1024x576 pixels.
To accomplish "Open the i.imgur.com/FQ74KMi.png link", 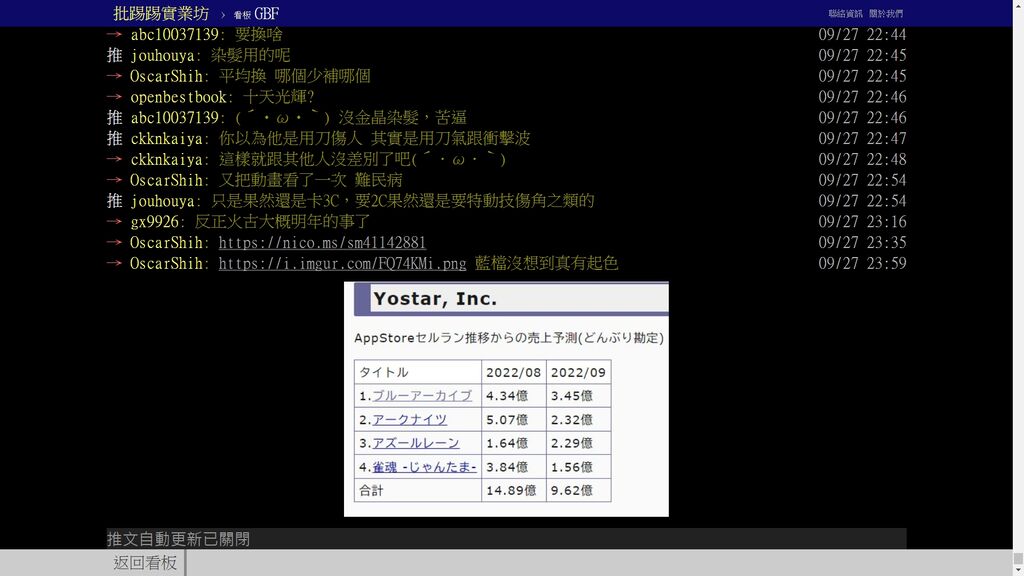I will tap(342, 263).
